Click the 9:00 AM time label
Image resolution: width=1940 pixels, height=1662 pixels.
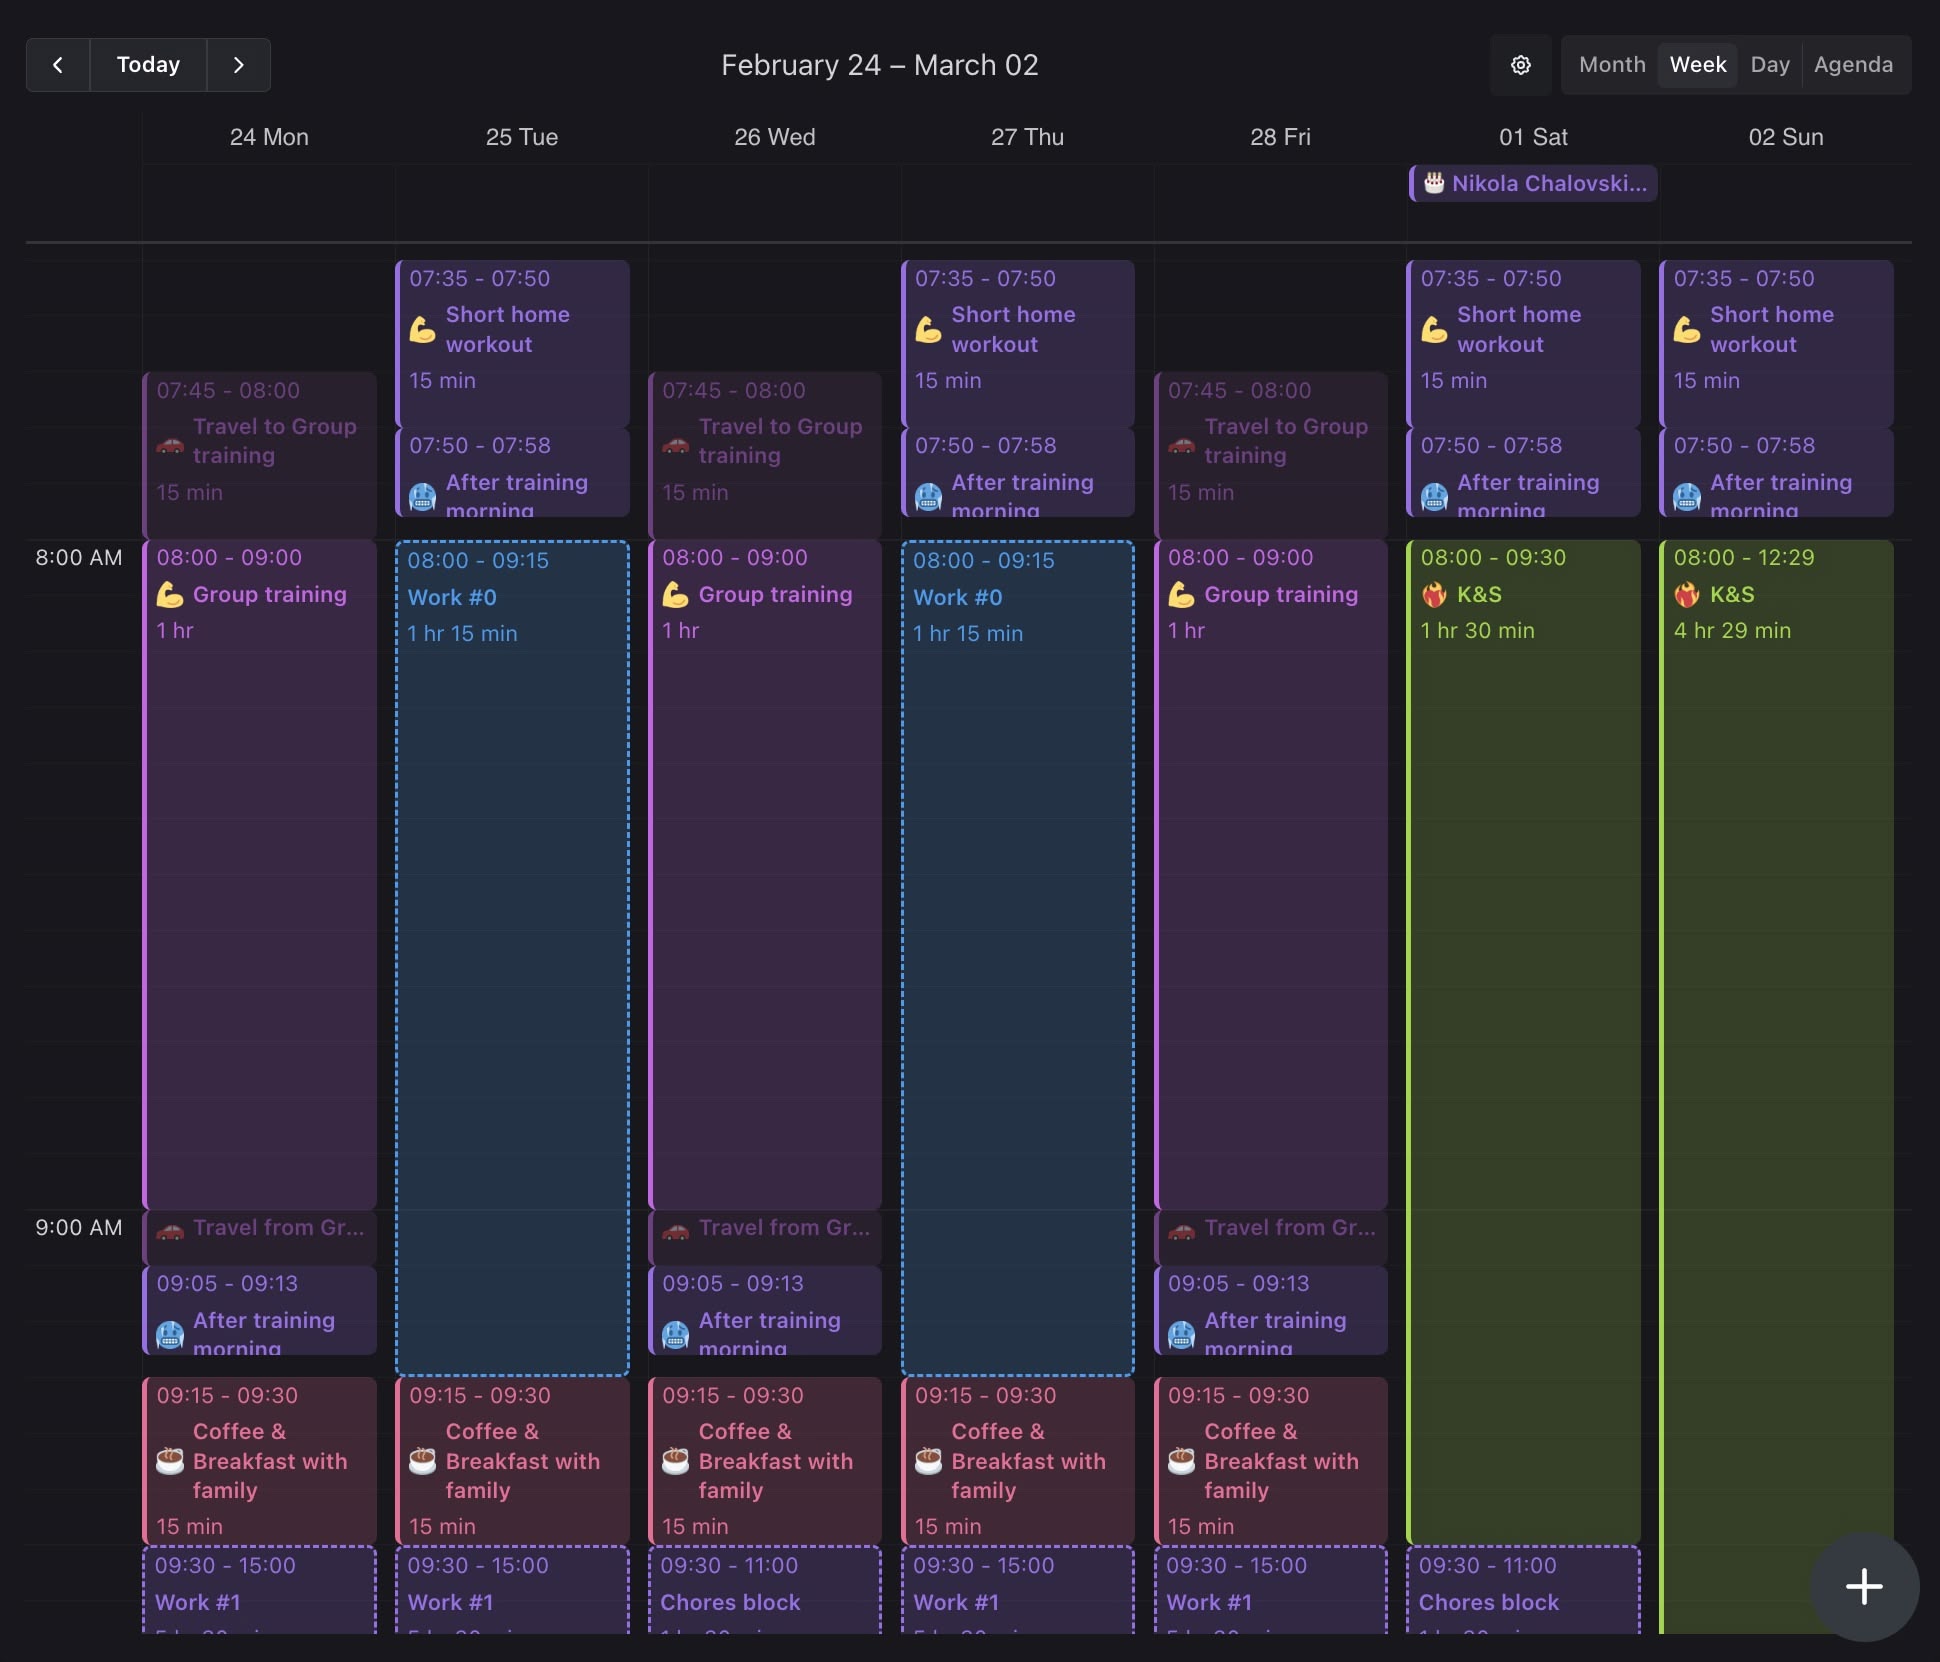(x=79, y=1228)
